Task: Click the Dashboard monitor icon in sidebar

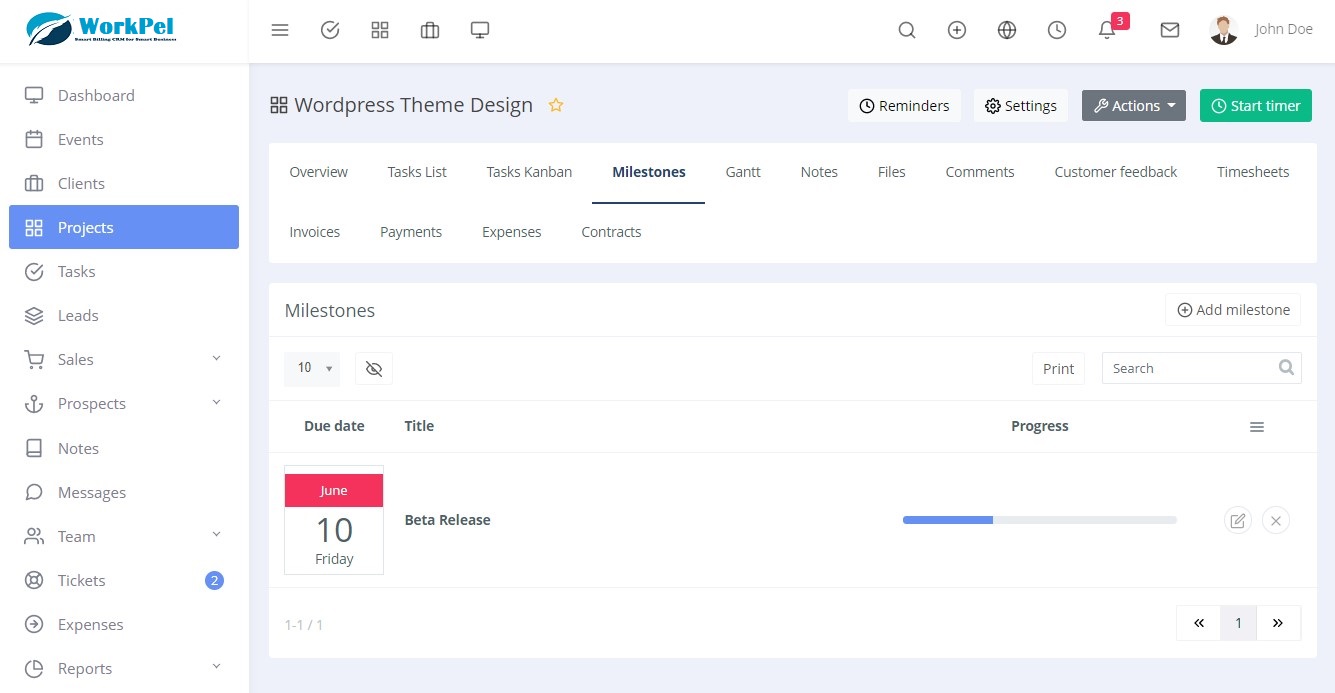Action: (x=34, y=95)
